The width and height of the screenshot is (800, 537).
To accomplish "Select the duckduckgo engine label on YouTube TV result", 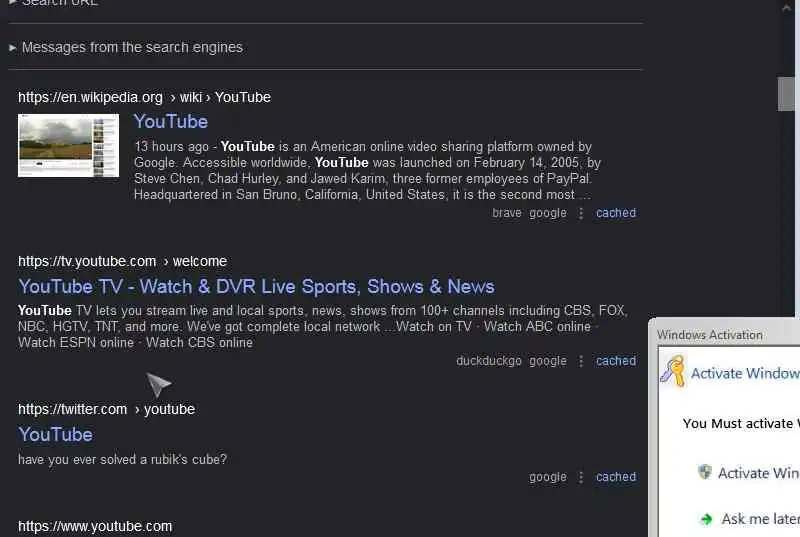I will 489,361.
